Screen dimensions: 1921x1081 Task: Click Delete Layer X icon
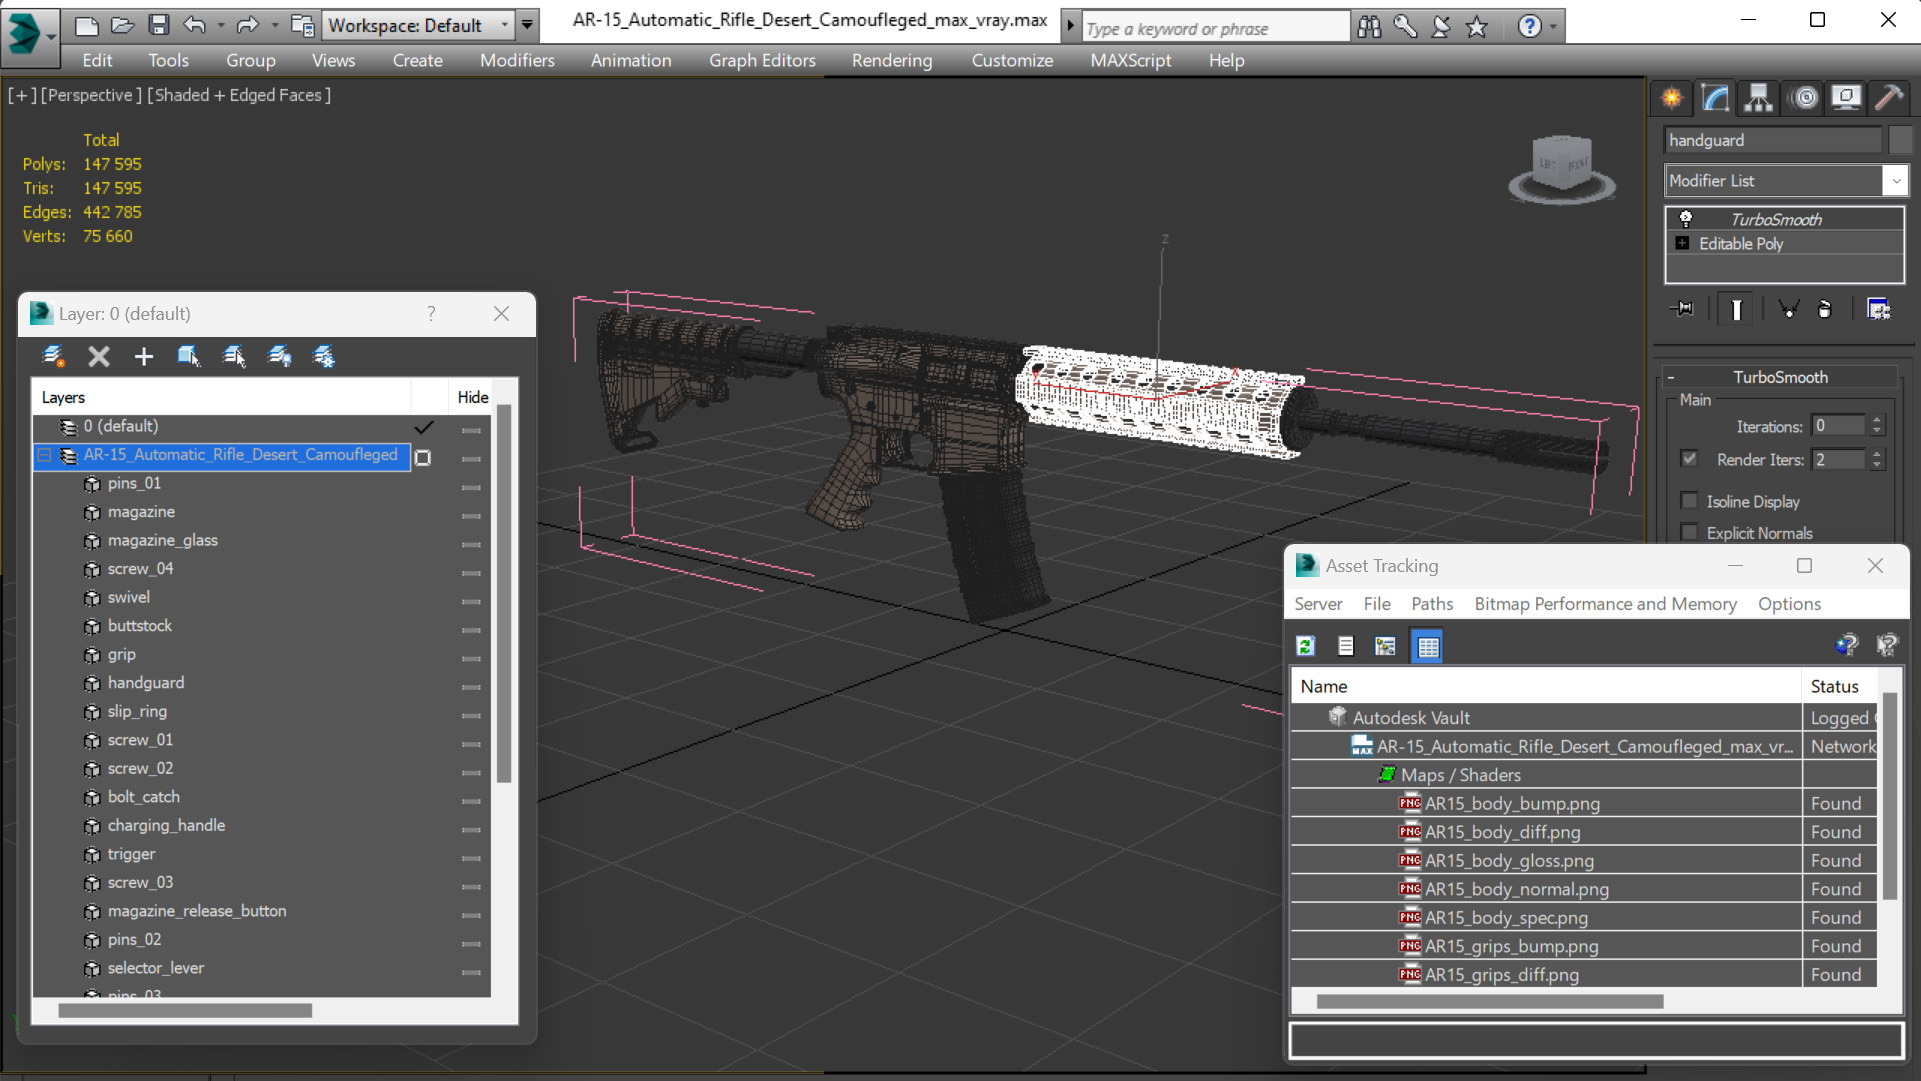tap(98, 356)
